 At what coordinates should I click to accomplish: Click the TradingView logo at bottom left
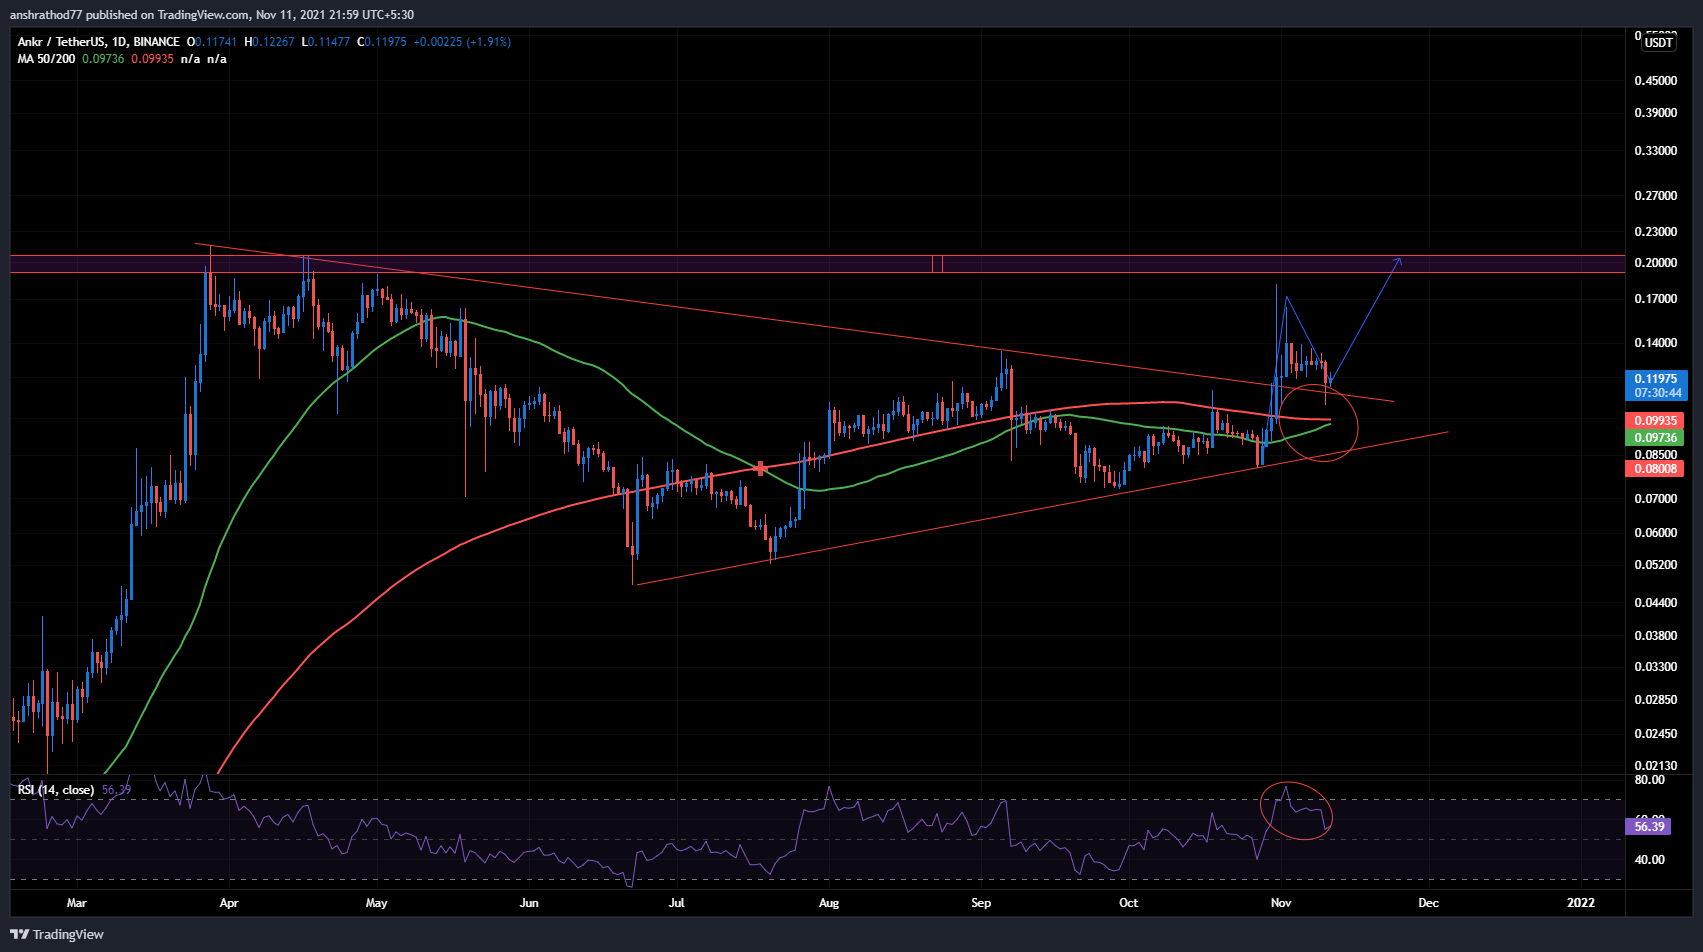57,934
